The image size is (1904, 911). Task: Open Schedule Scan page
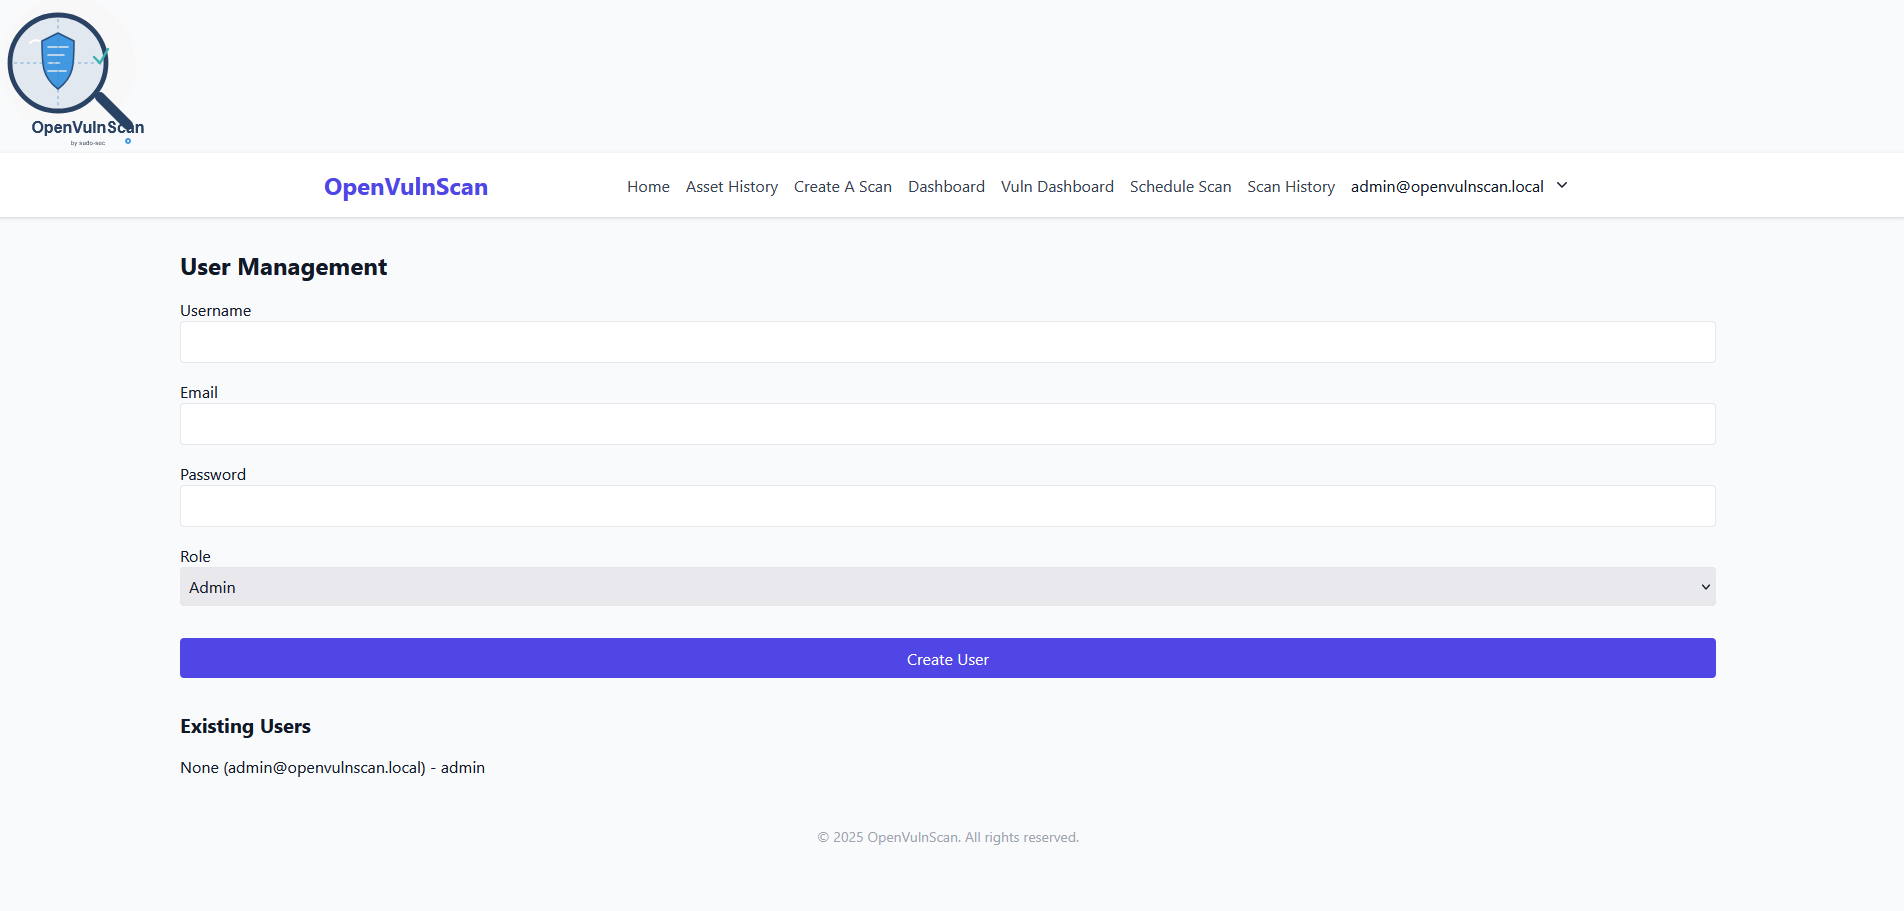[x=1180, y=187]
